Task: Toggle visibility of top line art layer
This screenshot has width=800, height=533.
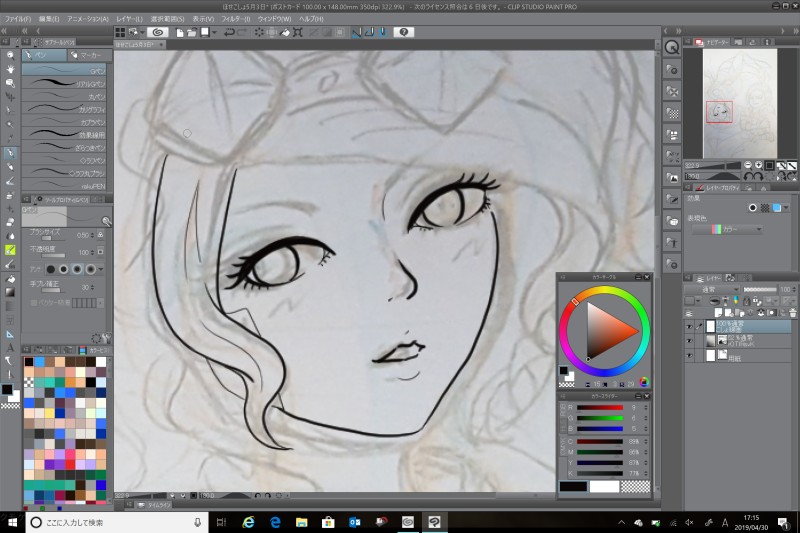Action: [689, 327]
